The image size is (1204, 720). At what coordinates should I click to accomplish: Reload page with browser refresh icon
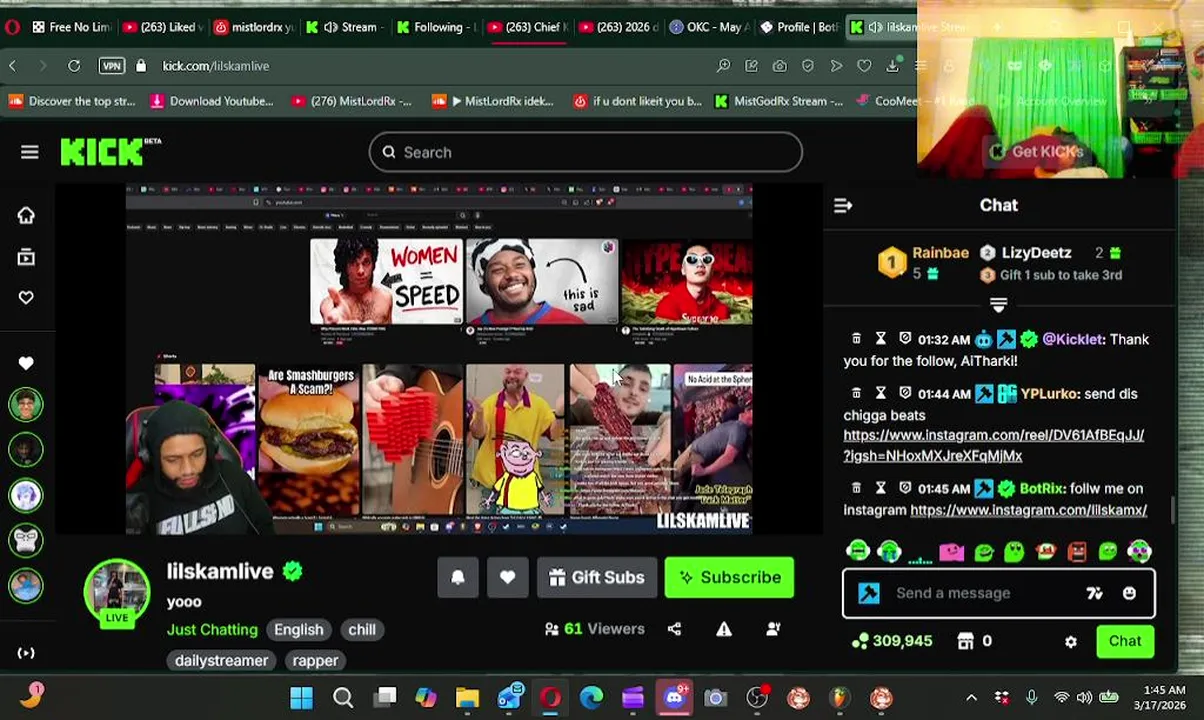click(x=74, y=66)
